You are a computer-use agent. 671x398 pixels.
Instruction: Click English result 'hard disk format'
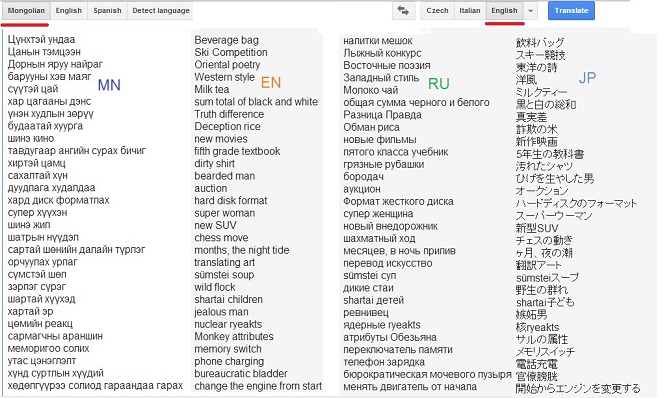point(231,201)
